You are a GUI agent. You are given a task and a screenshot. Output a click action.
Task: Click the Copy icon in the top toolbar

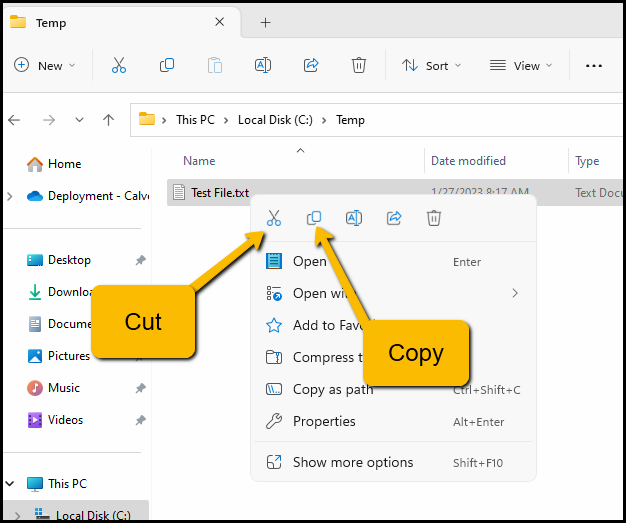(x=167, y=65)
